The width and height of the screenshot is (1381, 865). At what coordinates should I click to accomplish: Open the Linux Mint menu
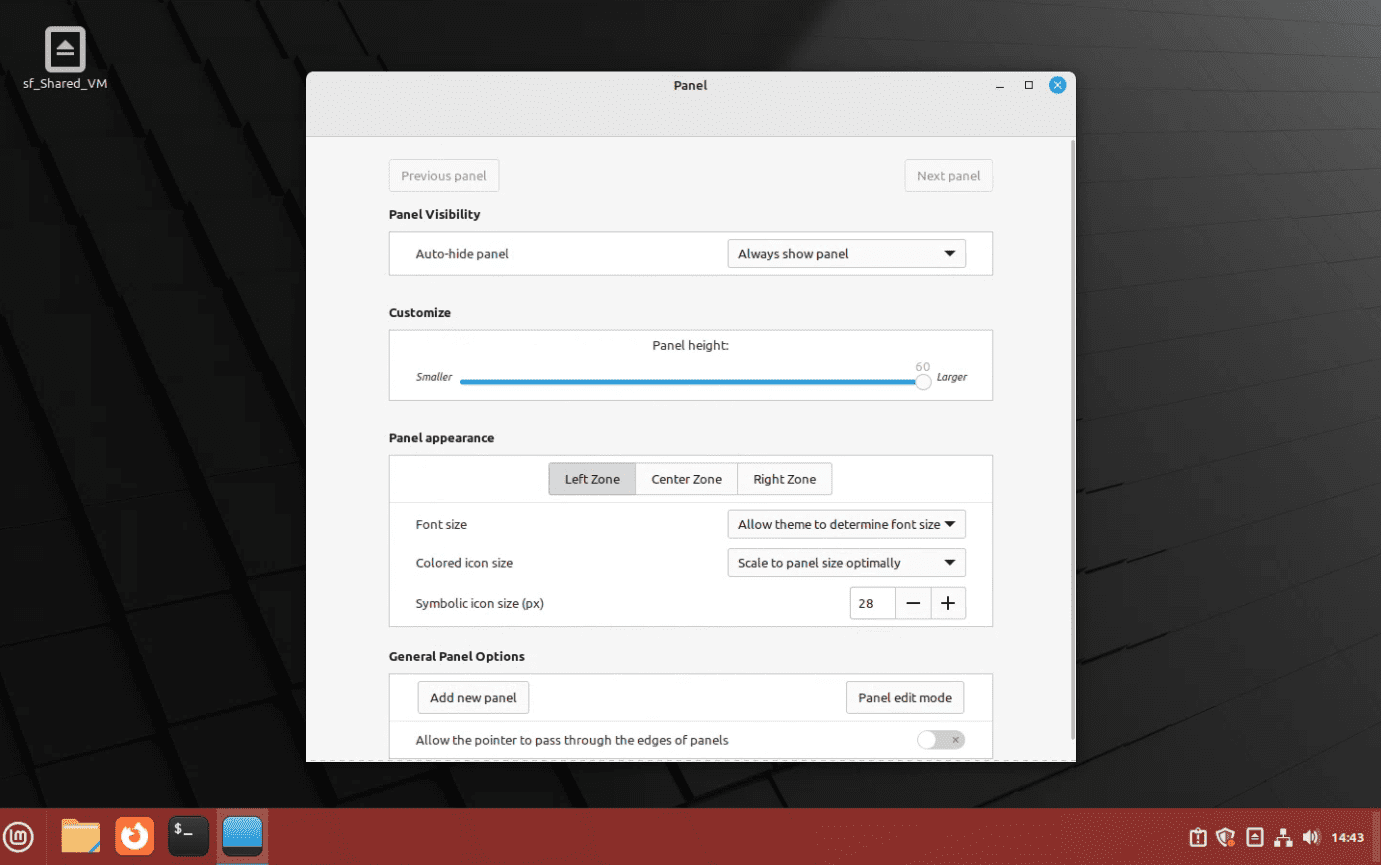(19, 836)
